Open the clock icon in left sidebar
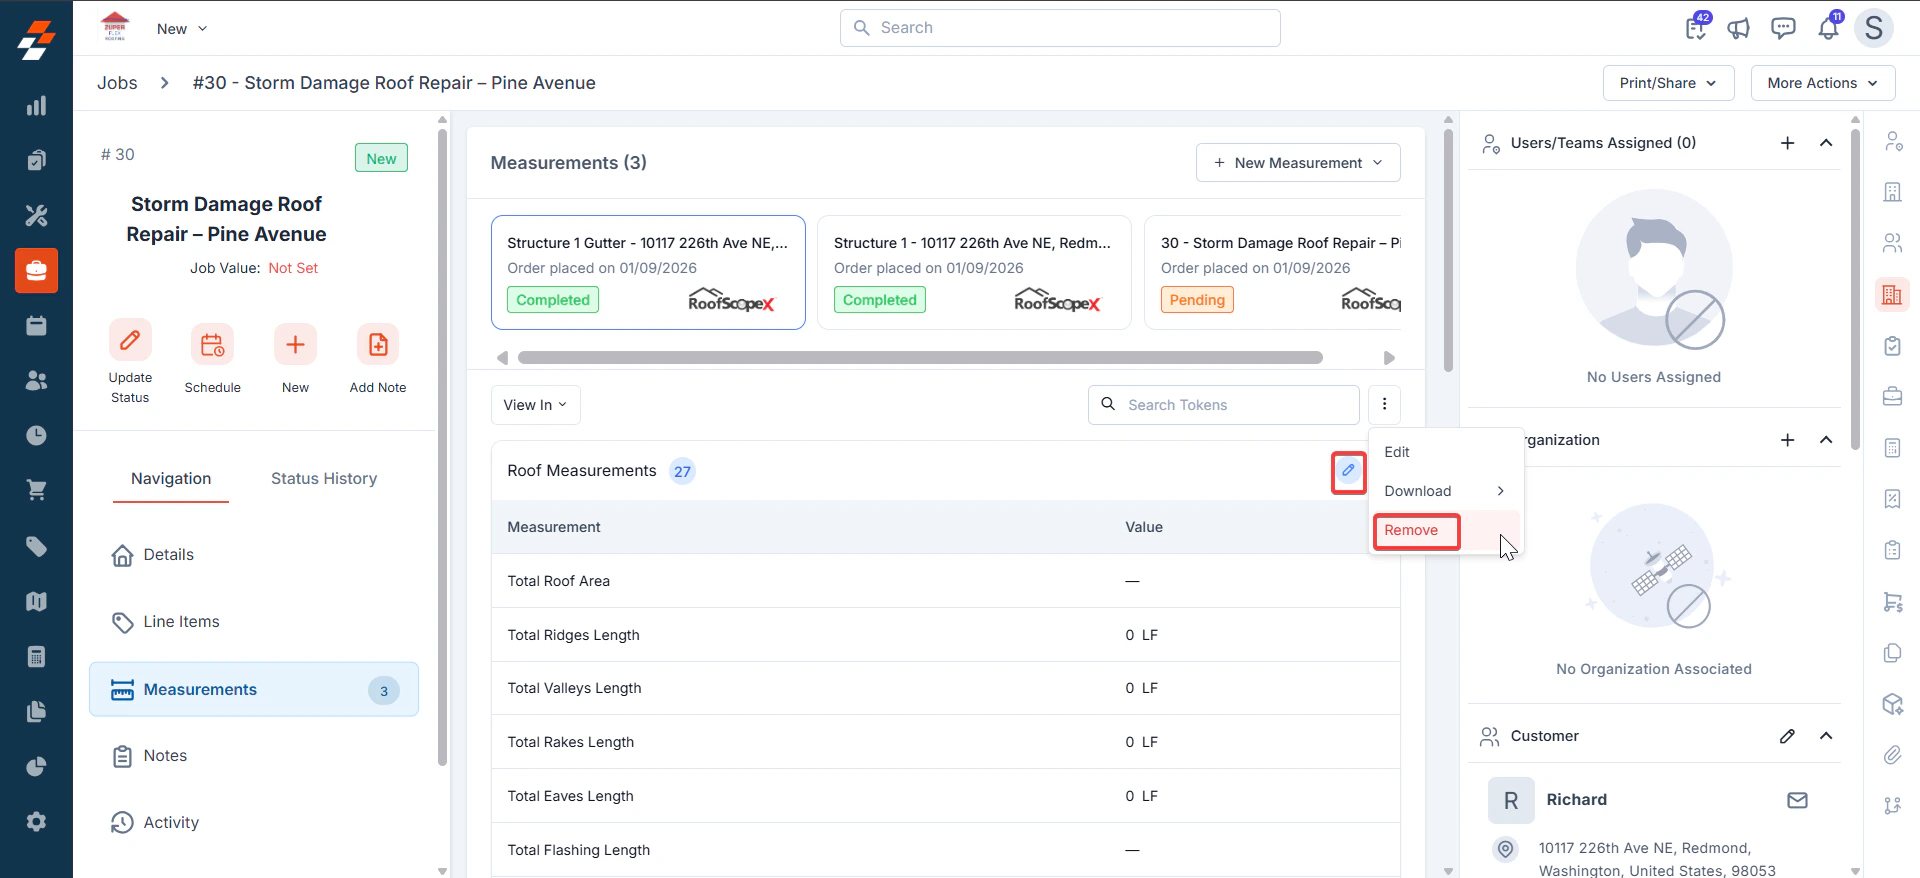The image size is (1920, 878). coord(36,435)
